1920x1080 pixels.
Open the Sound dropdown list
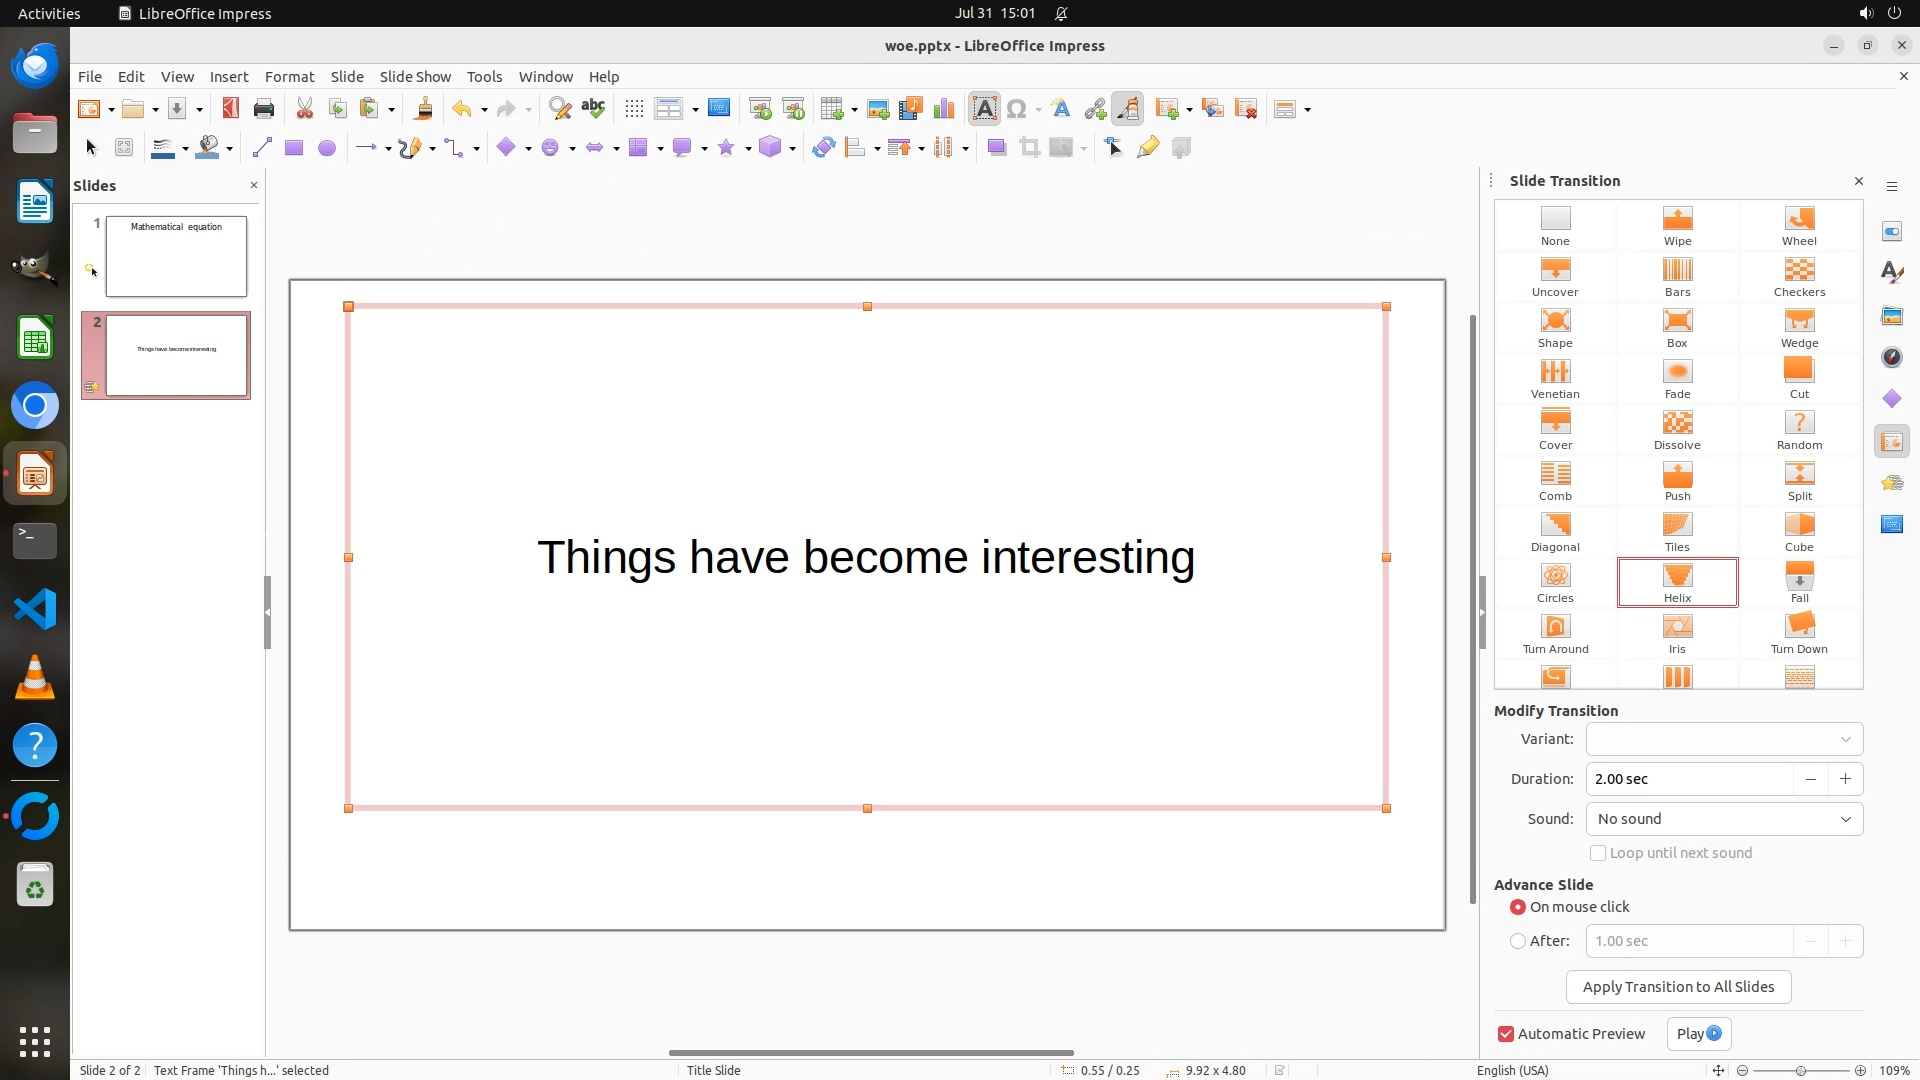pos(1724,819)
